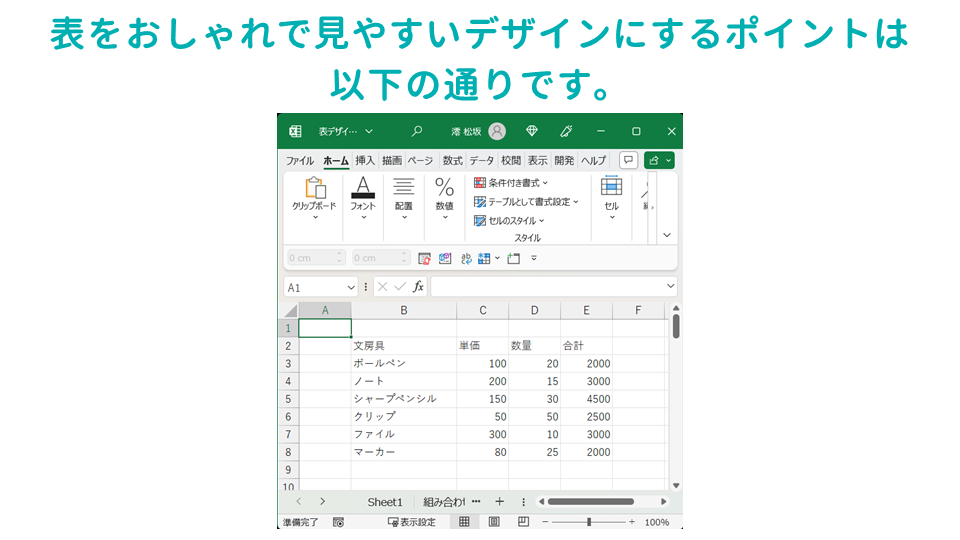Select the ホーム ribbon tab
Viewport: 960px width, 540px height.
coord(336,160)
